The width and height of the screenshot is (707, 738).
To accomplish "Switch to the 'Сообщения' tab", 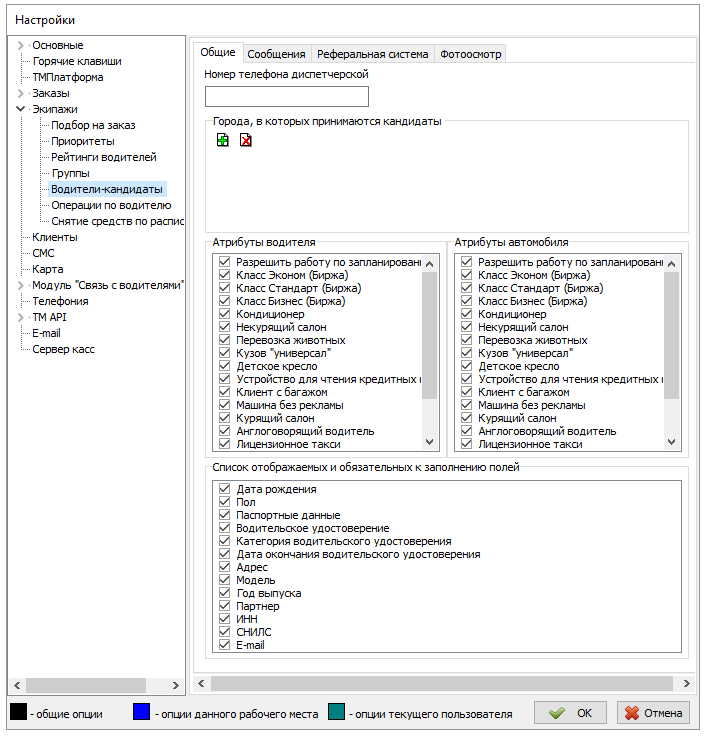I will pyautogui.click(x=277, y=54).
